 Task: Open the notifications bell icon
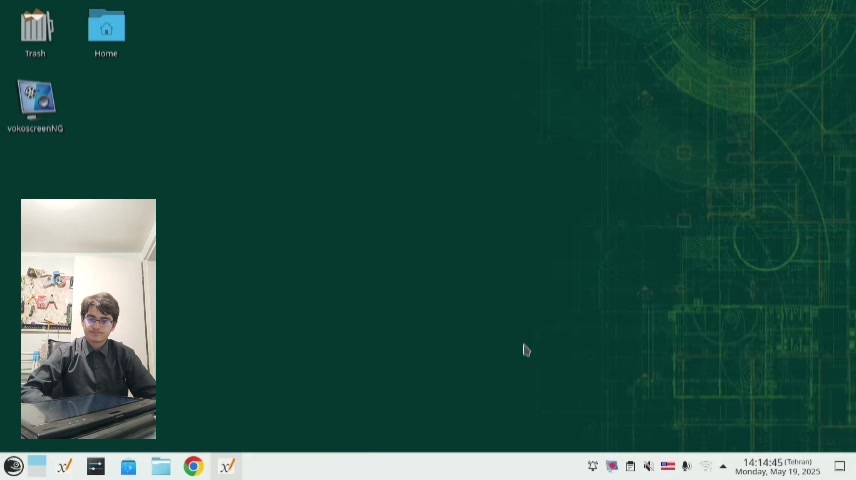coord(593,466)
